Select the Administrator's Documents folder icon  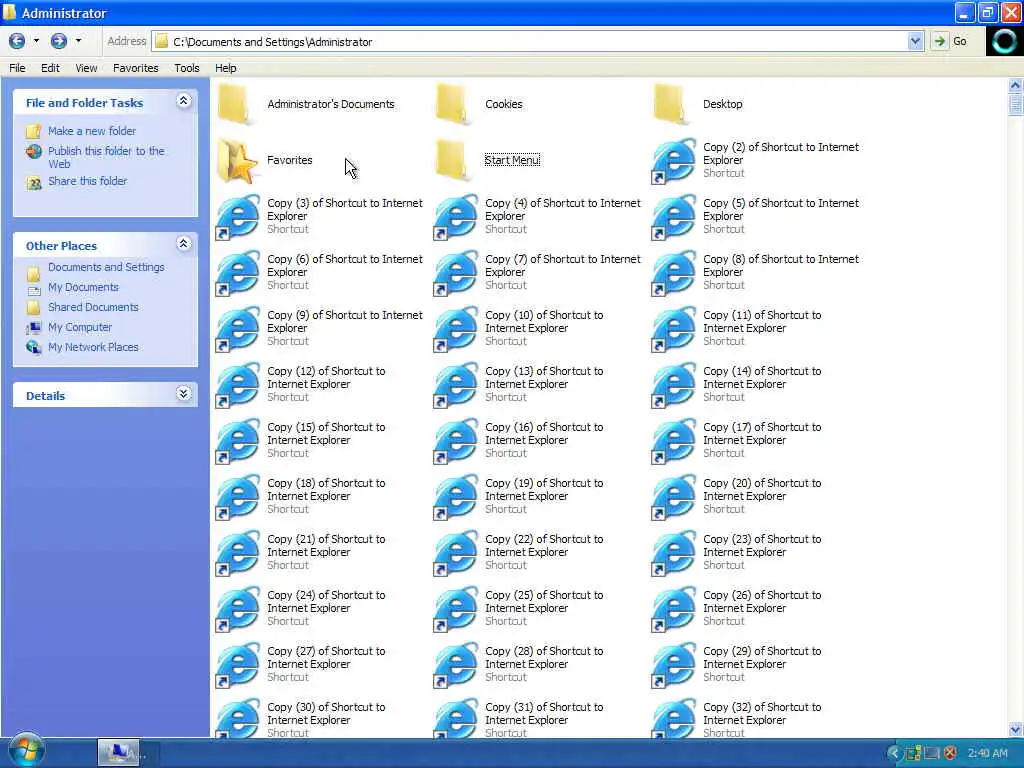(234, 103)
